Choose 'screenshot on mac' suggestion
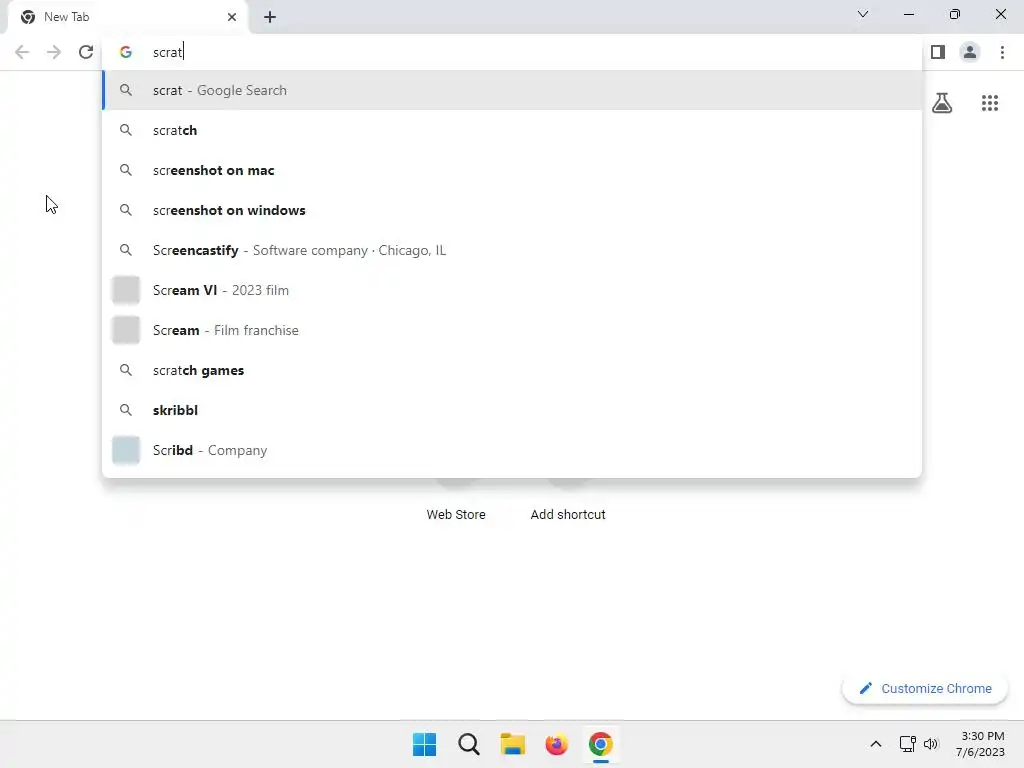Viewport: 1024px width, 768px height. click(512, 170)
